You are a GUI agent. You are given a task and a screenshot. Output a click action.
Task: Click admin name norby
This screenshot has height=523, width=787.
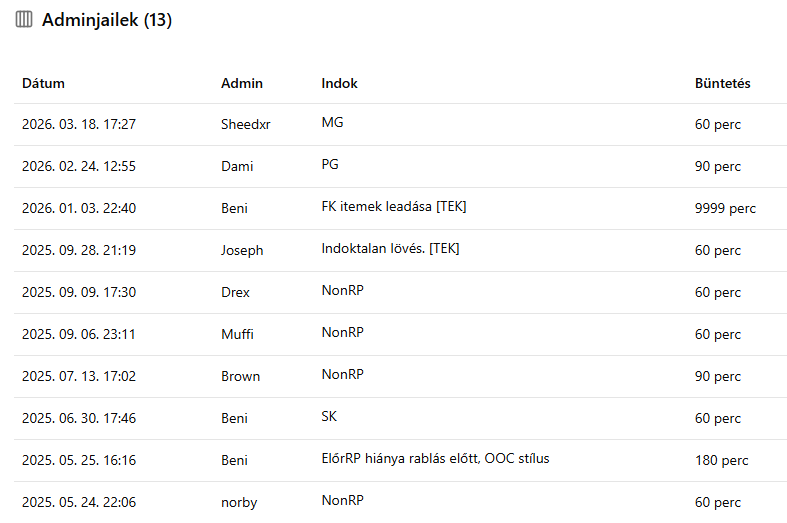click(239, 502)
